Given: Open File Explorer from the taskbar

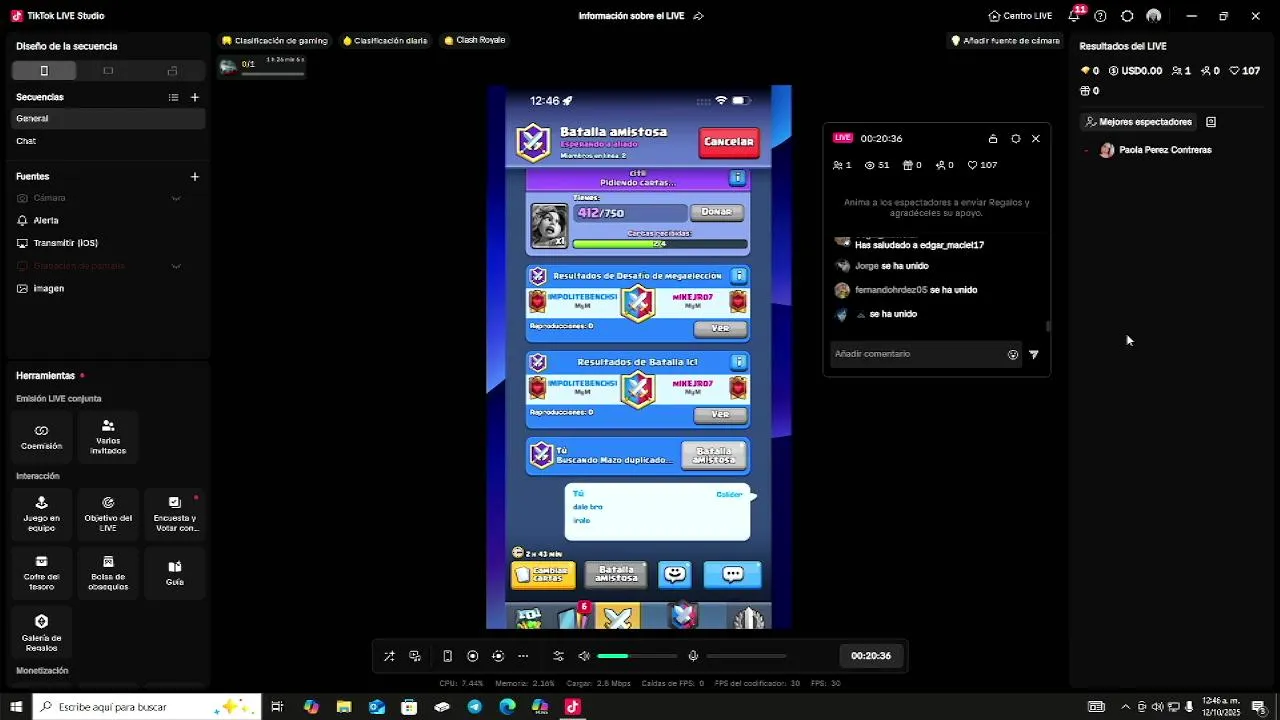Looking at the screenshot, I should pos(344,707).
